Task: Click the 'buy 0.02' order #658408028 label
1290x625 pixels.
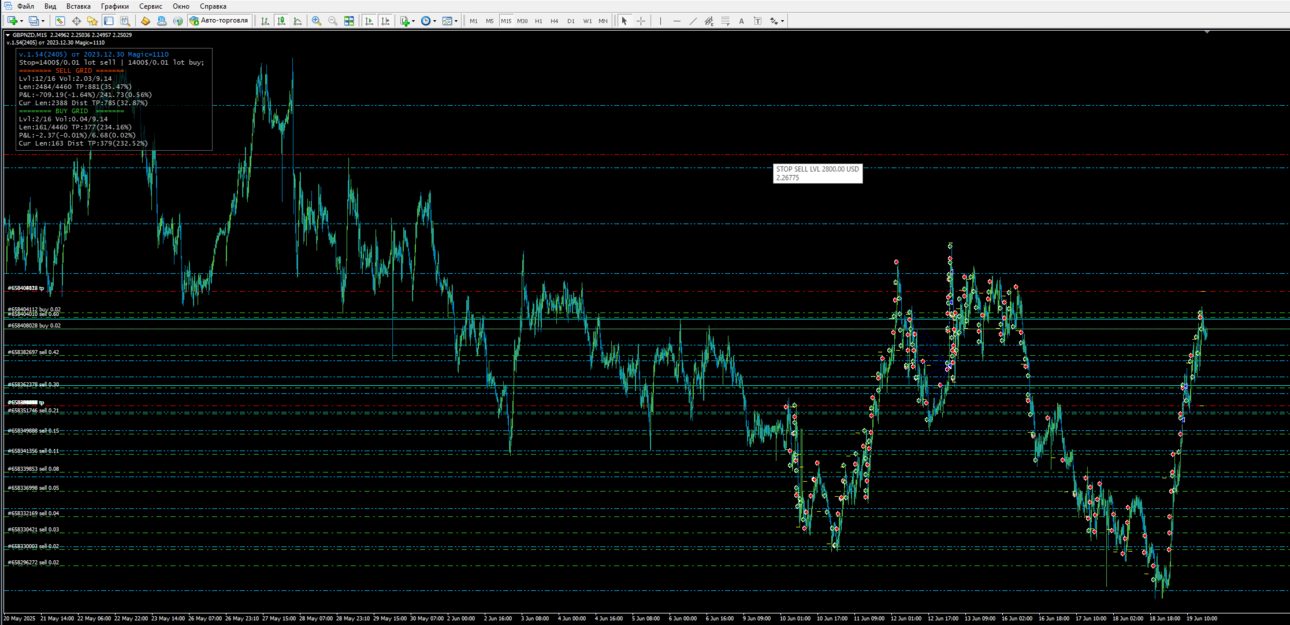Action: click(34, 325)
